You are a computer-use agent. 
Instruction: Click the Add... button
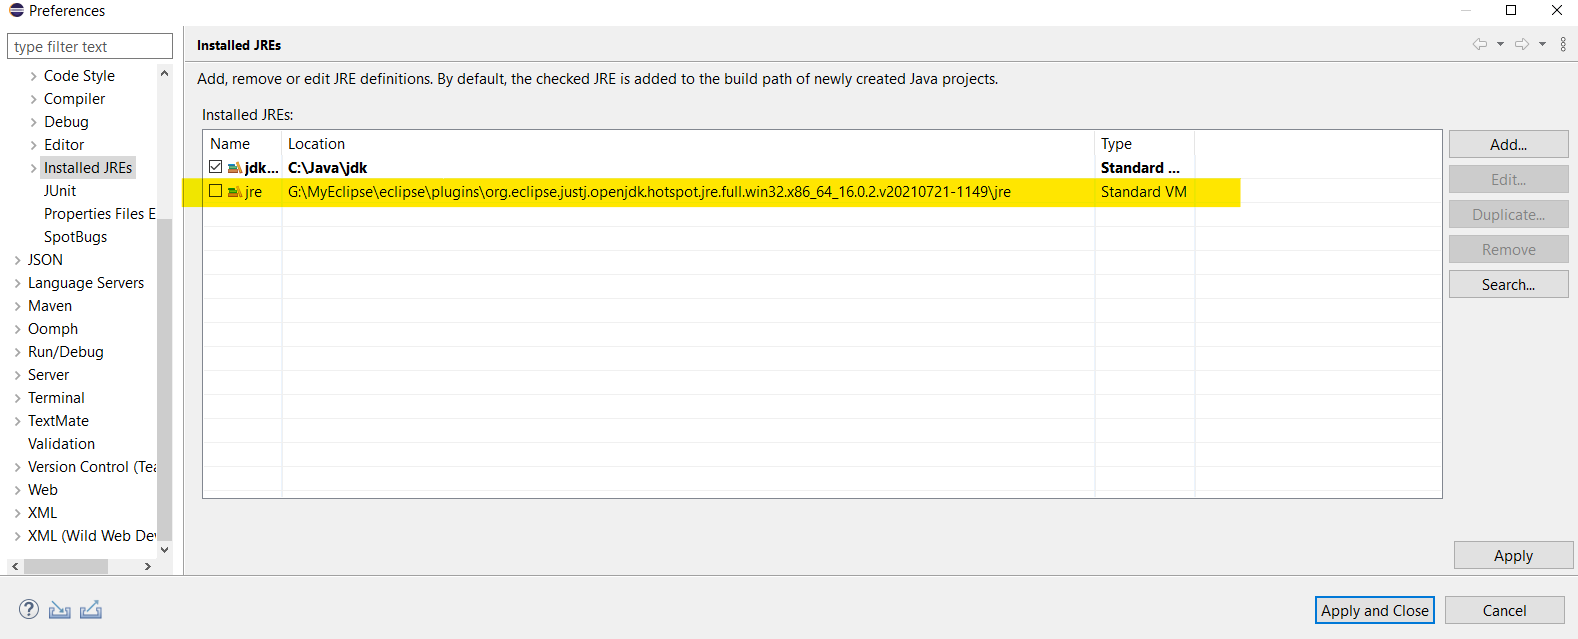pos(1508,145)
